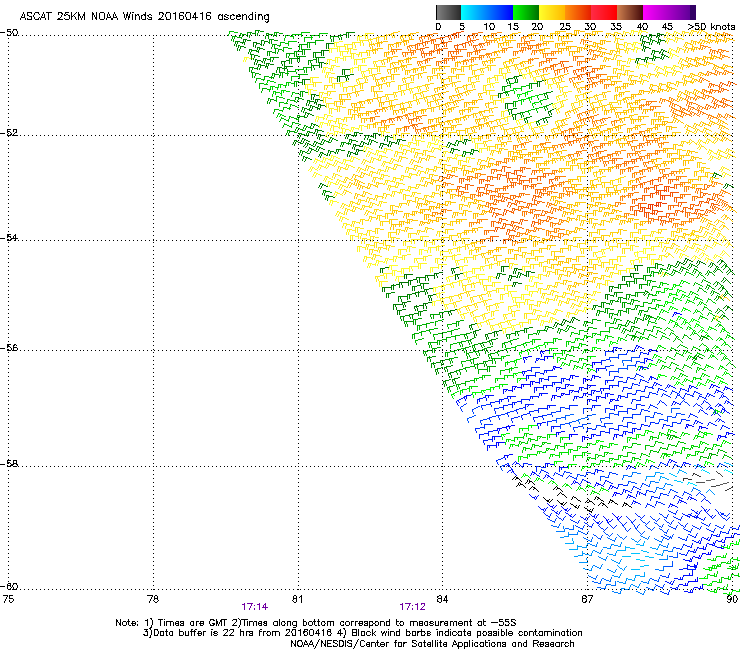
Task: Click the cyan 5-10 knots legend segment
Action: point(474,12)
